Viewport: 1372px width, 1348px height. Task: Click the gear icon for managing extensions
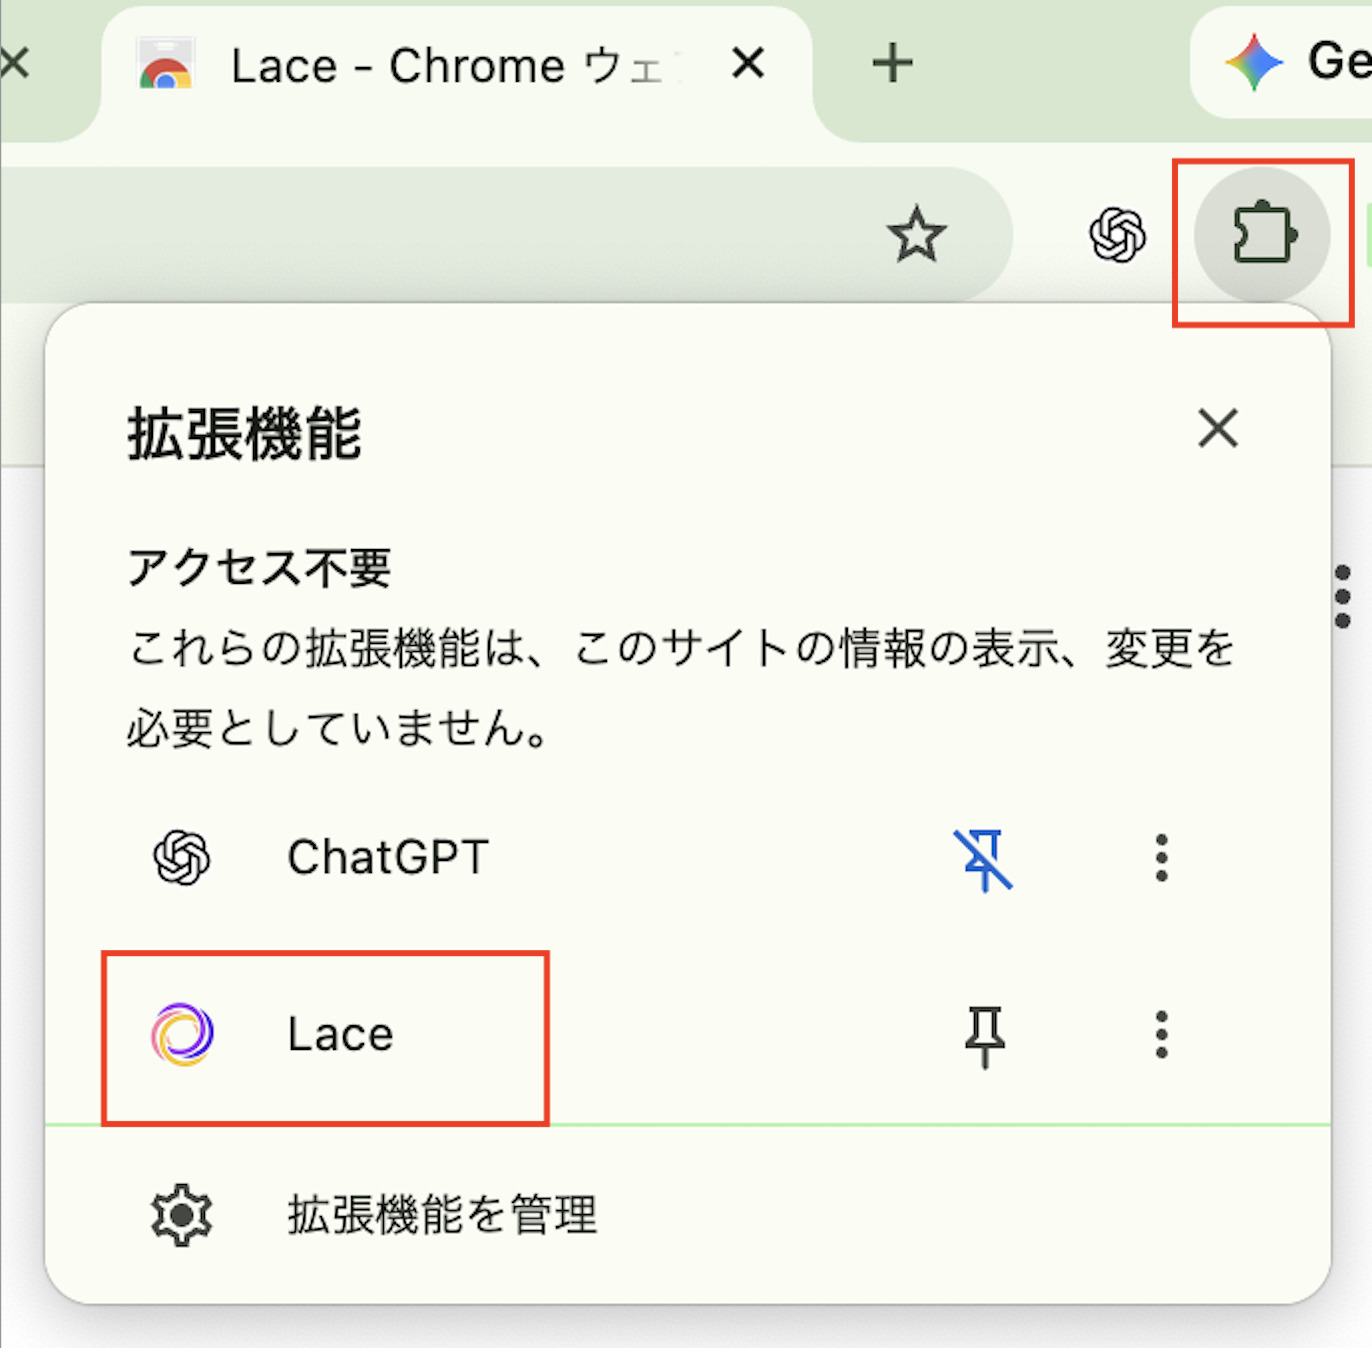tap(182, 1215)
